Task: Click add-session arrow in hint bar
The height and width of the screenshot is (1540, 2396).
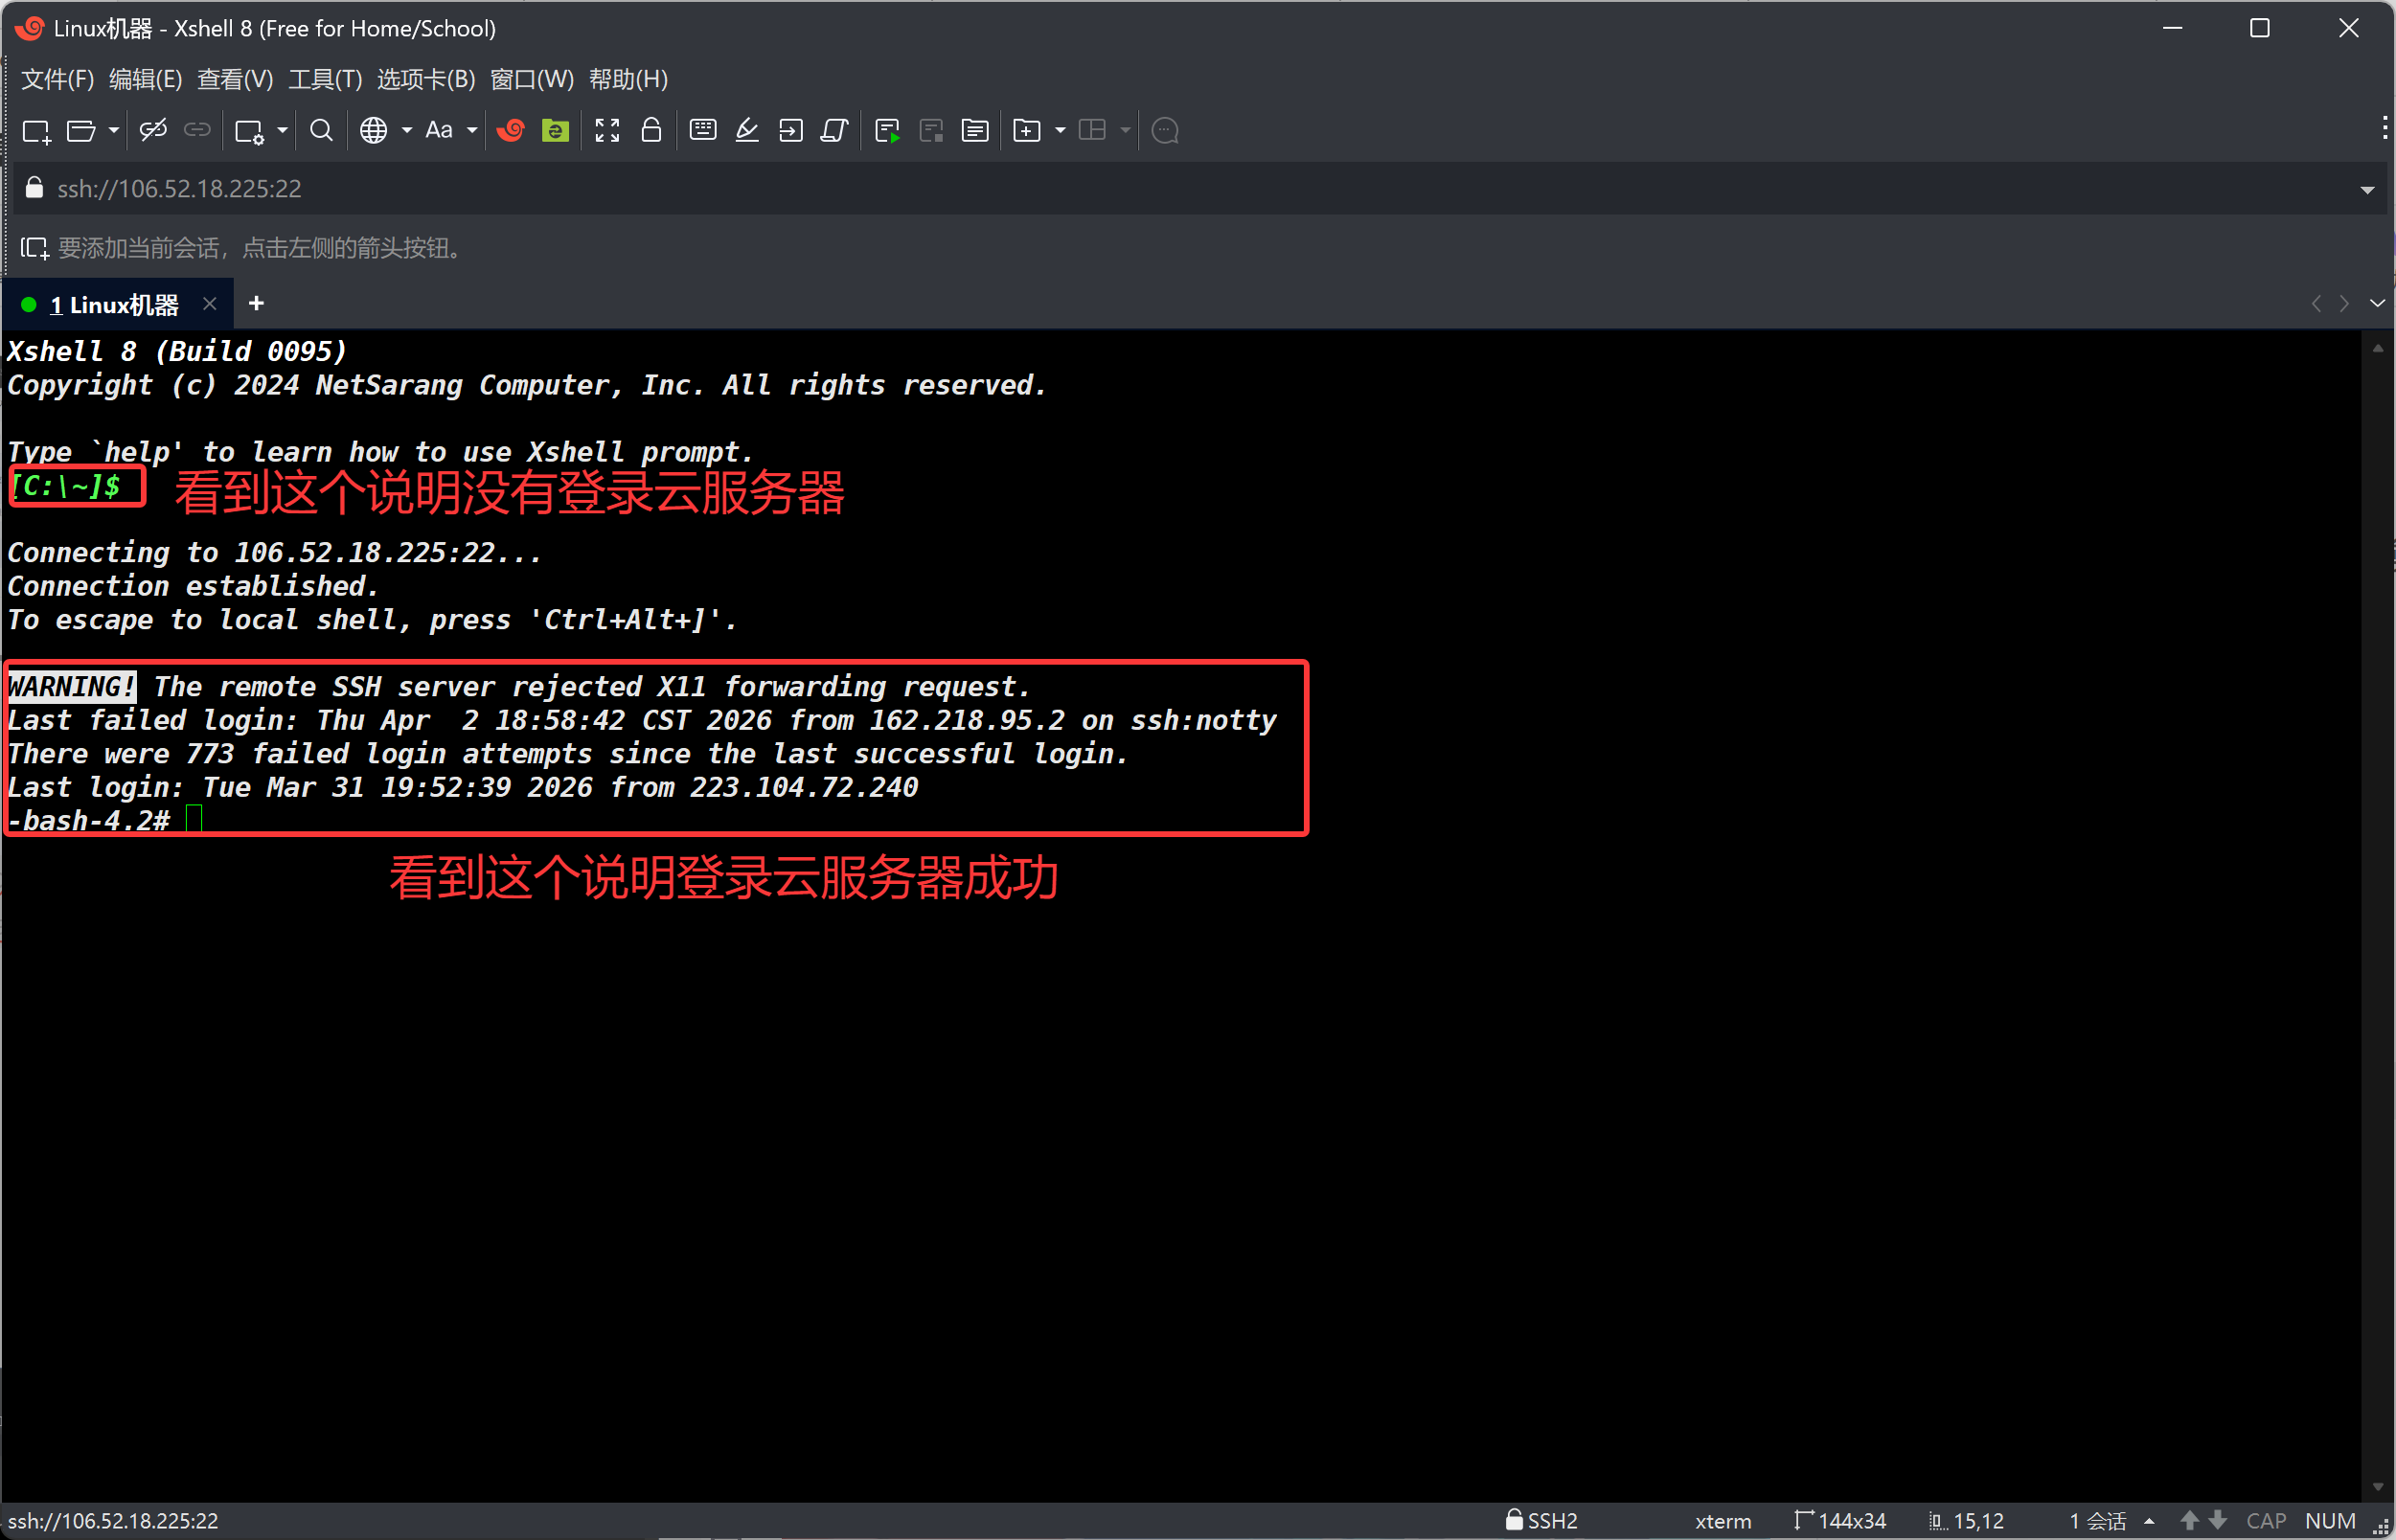Action: tap(34, 248)
